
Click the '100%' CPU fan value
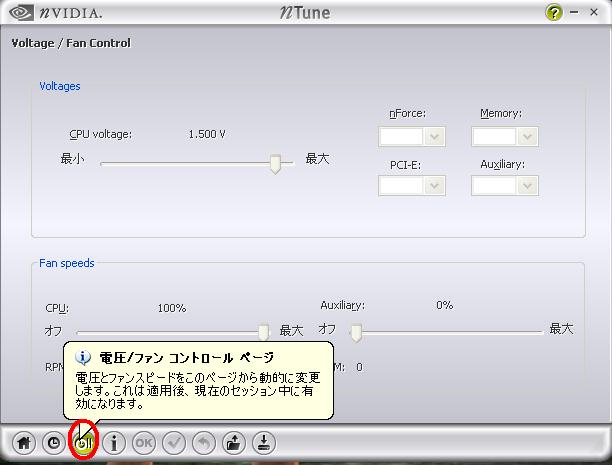coord(172,308)
